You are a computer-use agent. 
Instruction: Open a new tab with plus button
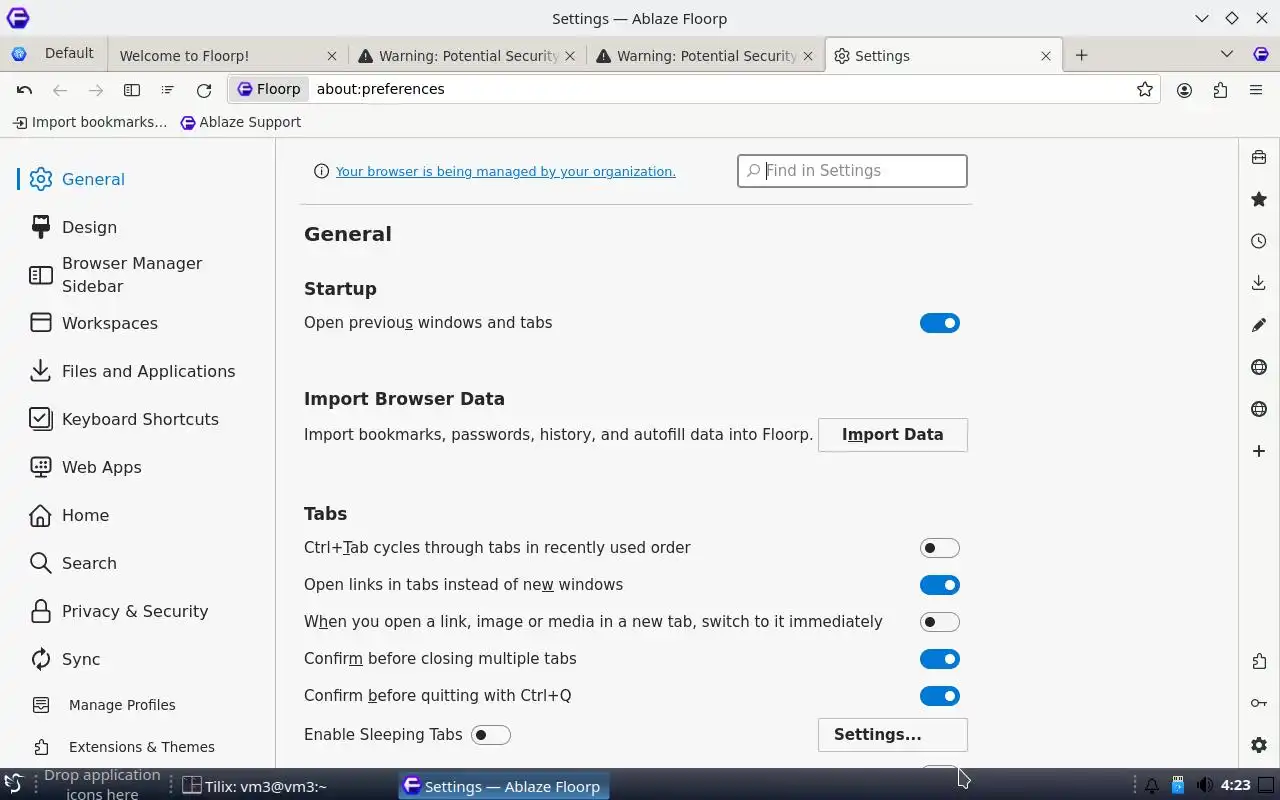[x=1081, y=55]
